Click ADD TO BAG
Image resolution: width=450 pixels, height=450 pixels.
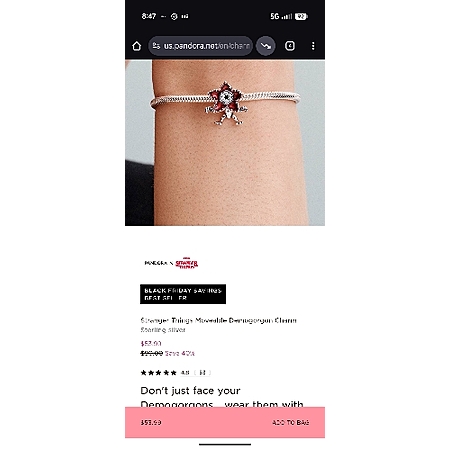291,423
